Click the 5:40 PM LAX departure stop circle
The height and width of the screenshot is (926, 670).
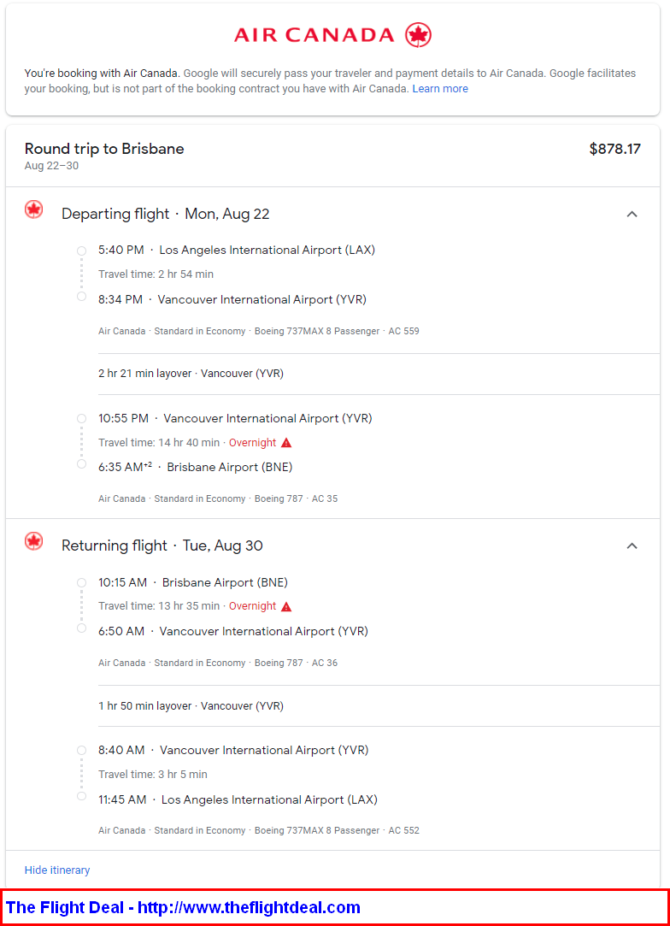(81, 250)
